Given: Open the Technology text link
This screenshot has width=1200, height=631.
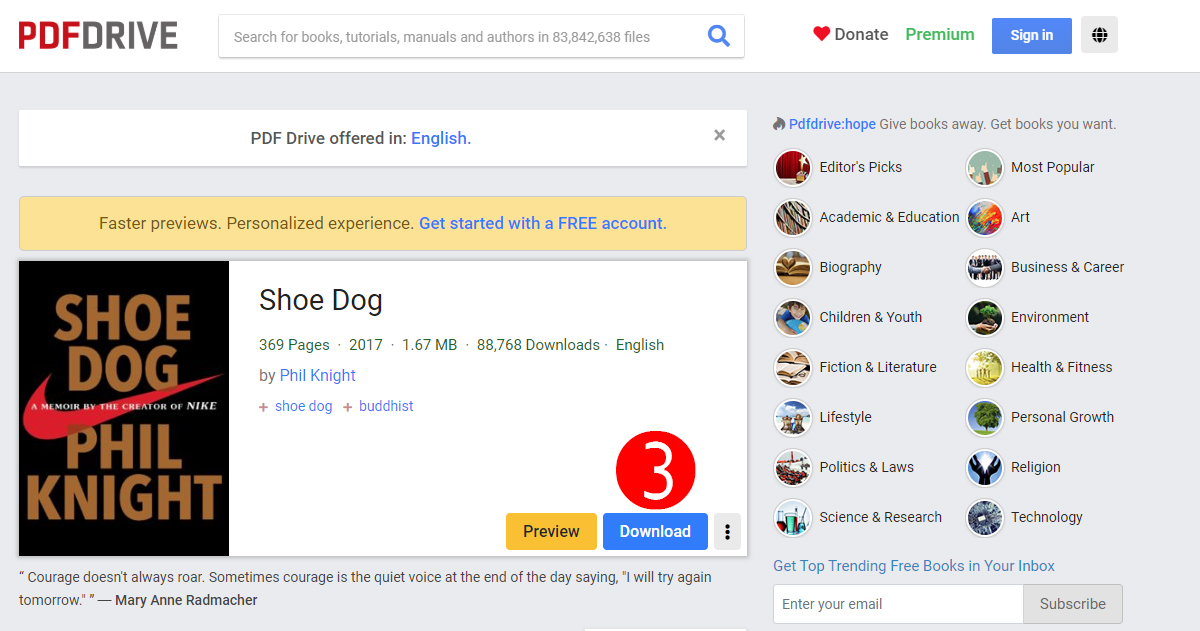Looking at the screenshot, I should coord(1047,517).
